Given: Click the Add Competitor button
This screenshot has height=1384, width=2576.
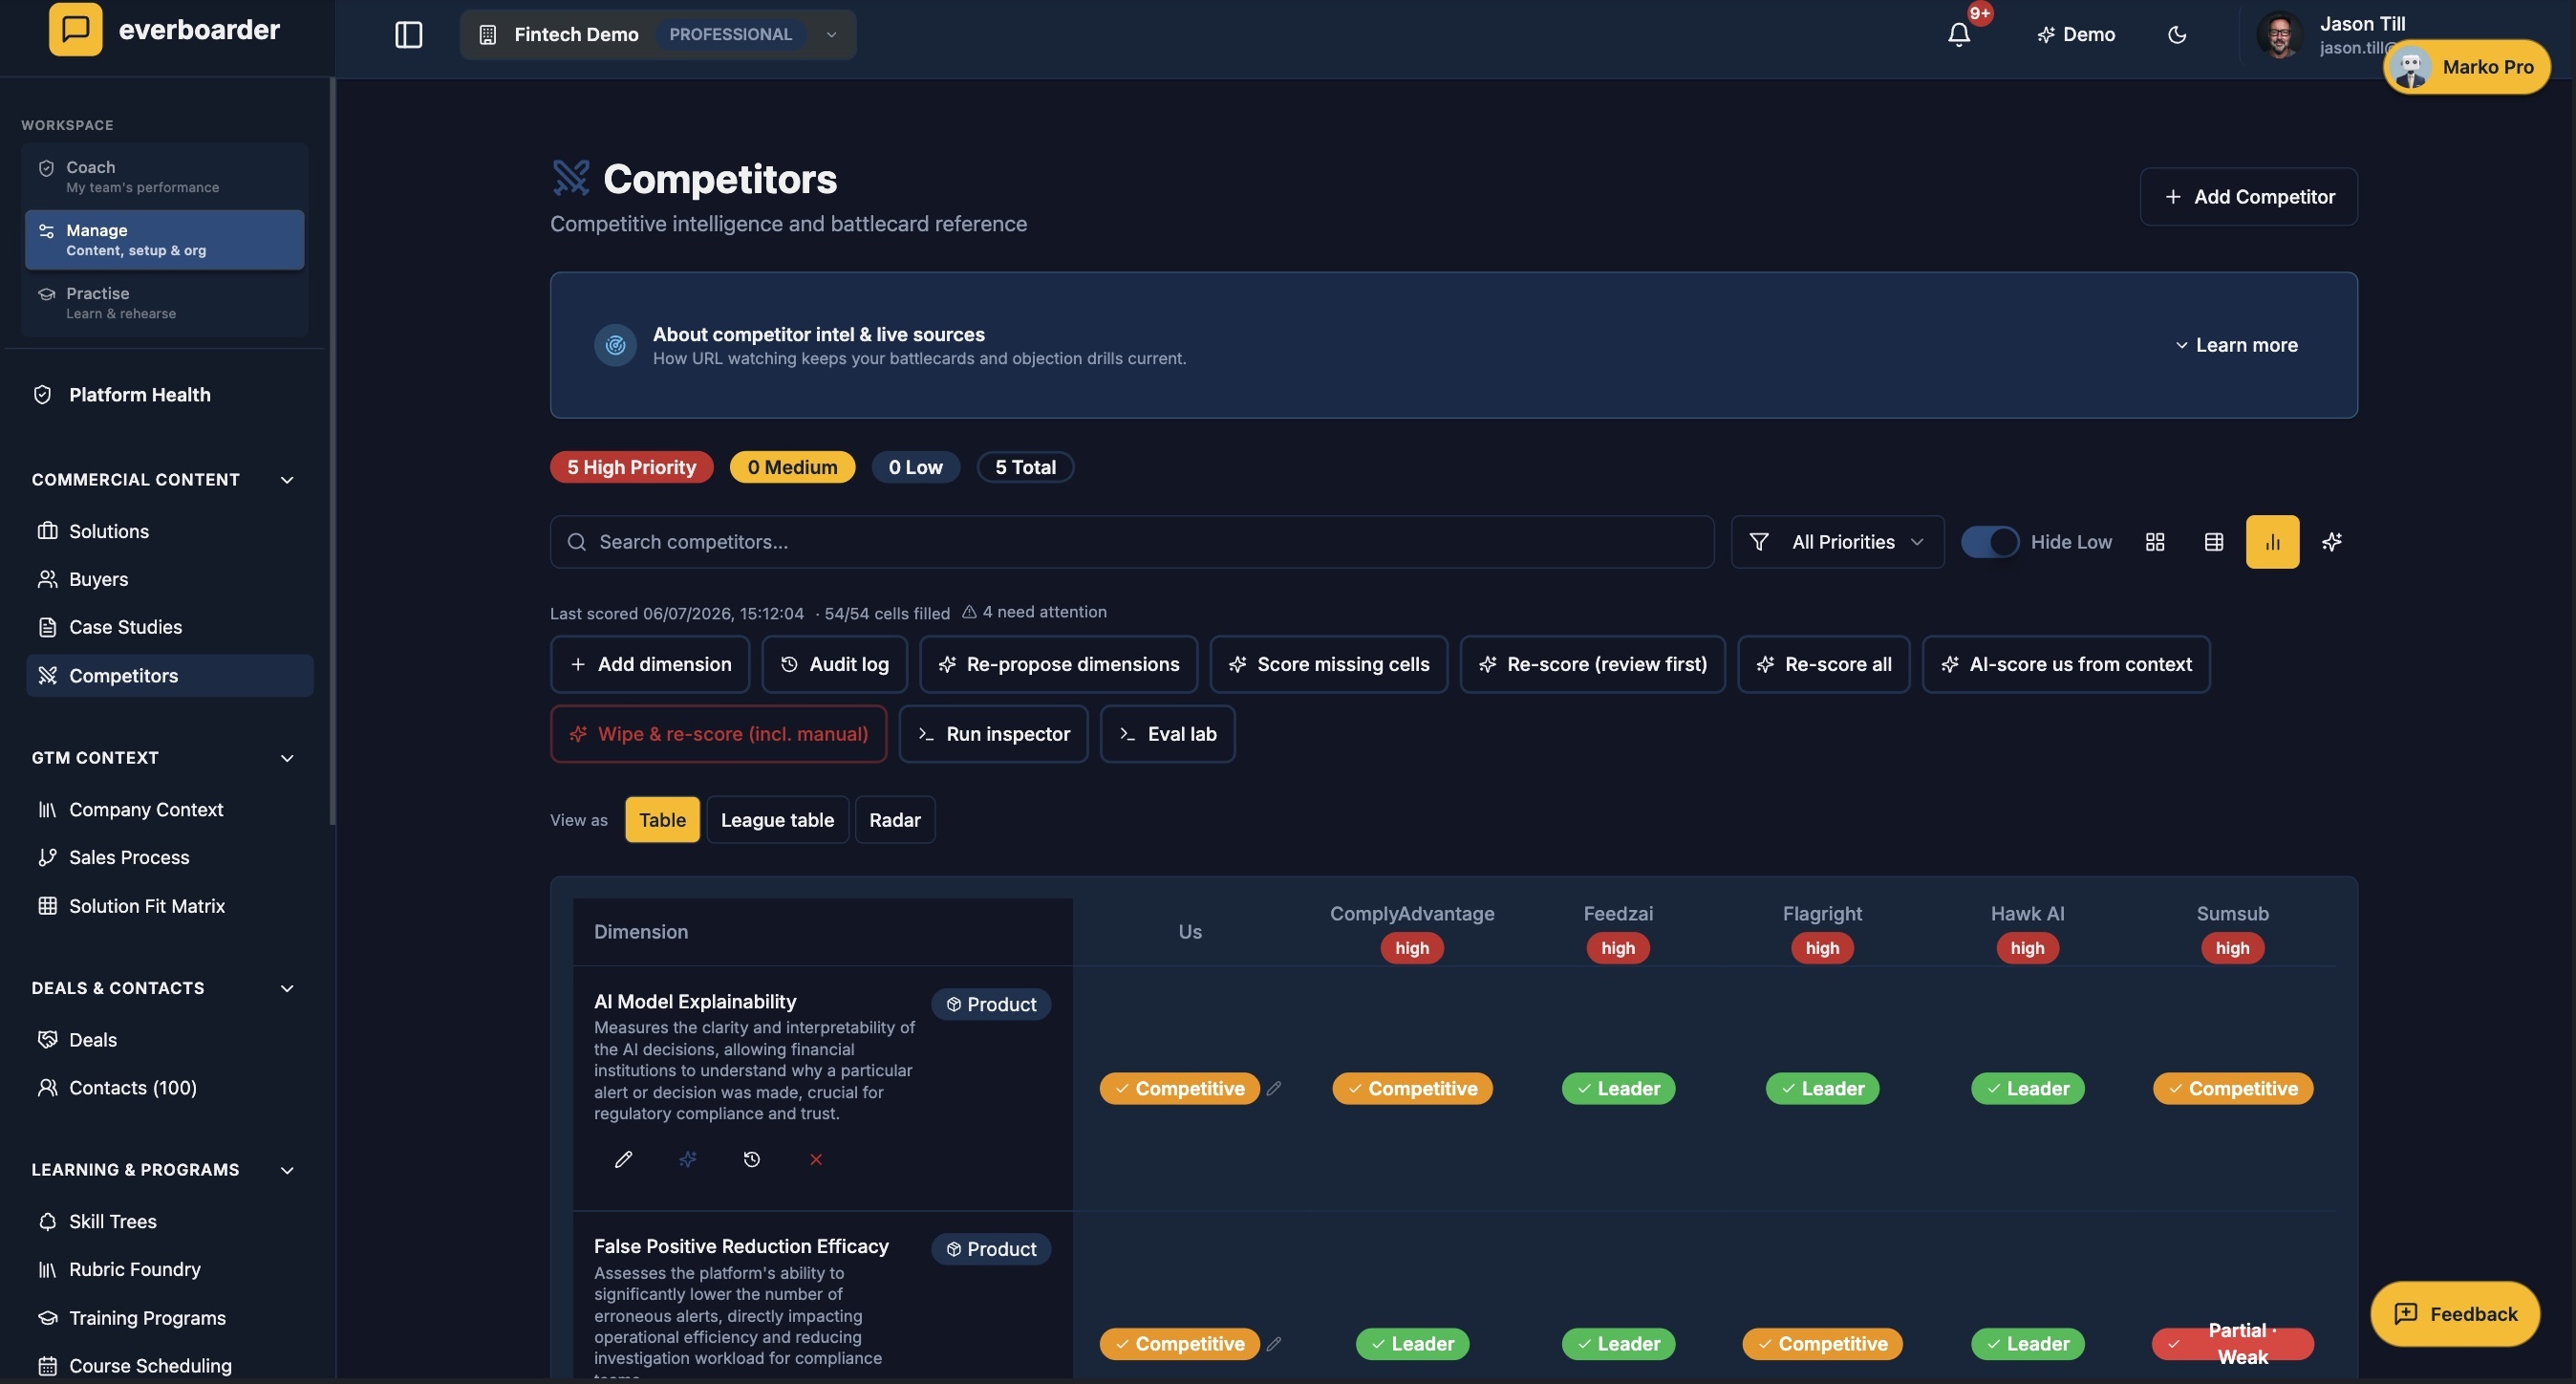Looking at the screenshot, I should [x=2248, y=197].
